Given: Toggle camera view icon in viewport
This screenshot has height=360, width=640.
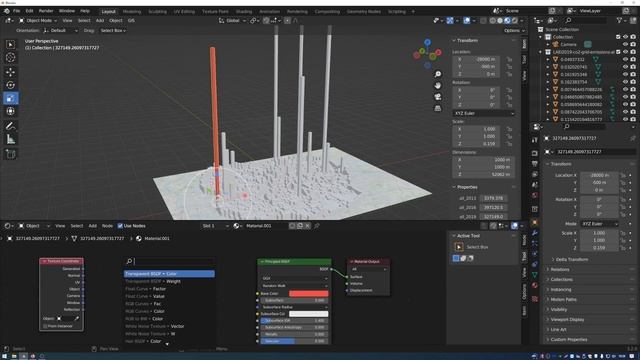Looking at the screenshot, I should pyautogui.click(x=438, y=97).
